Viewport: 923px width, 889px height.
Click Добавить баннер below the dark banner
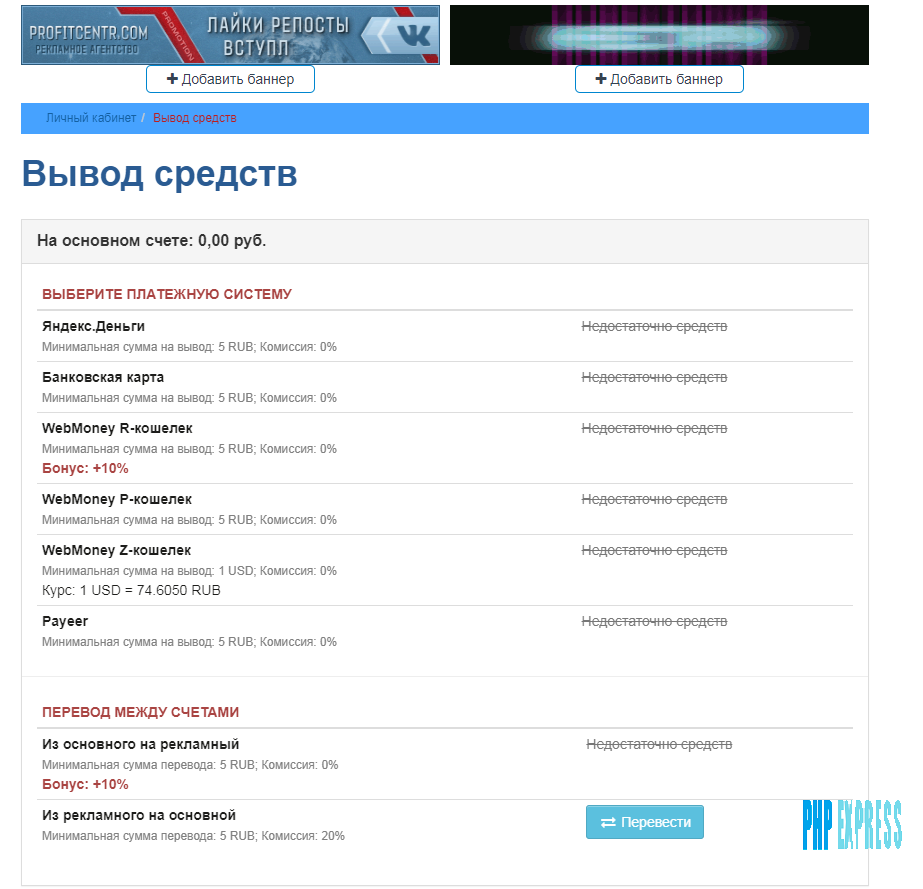(659, 79)
